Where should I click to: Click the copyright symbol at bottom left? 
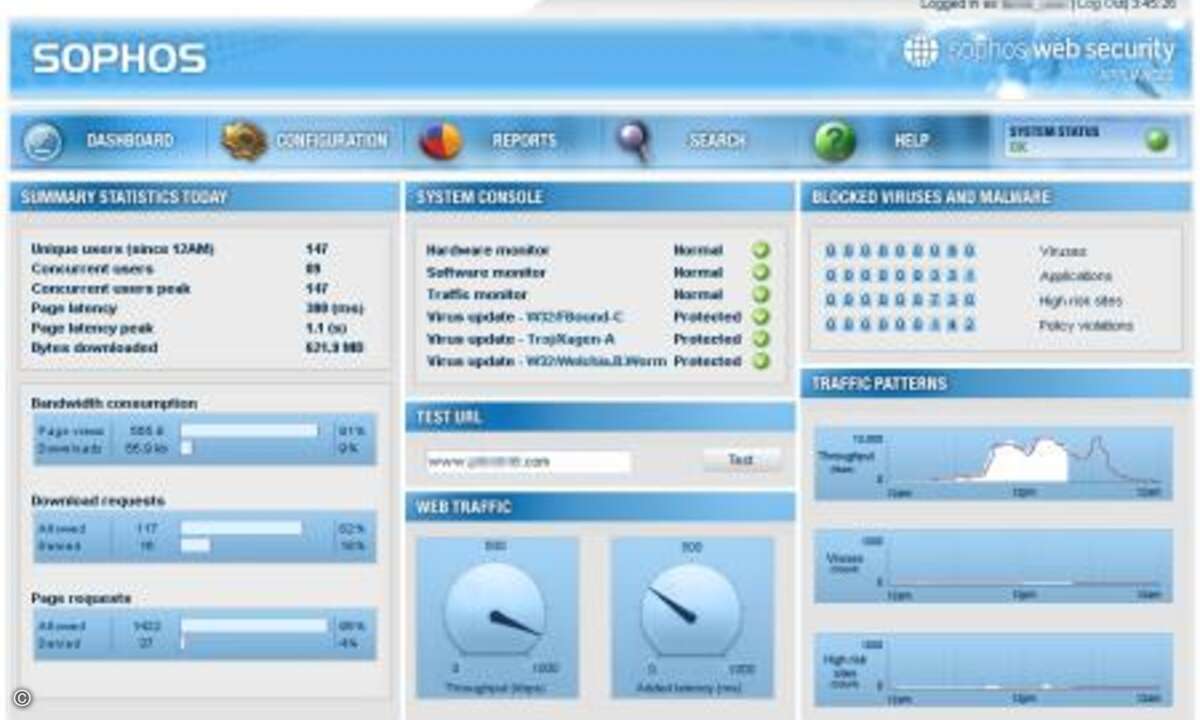(x=22, y=699)
